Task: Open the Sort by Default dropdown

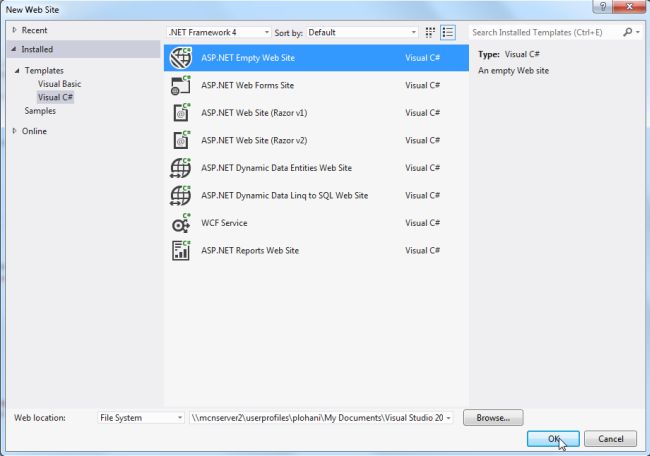Action: point(362,32)
